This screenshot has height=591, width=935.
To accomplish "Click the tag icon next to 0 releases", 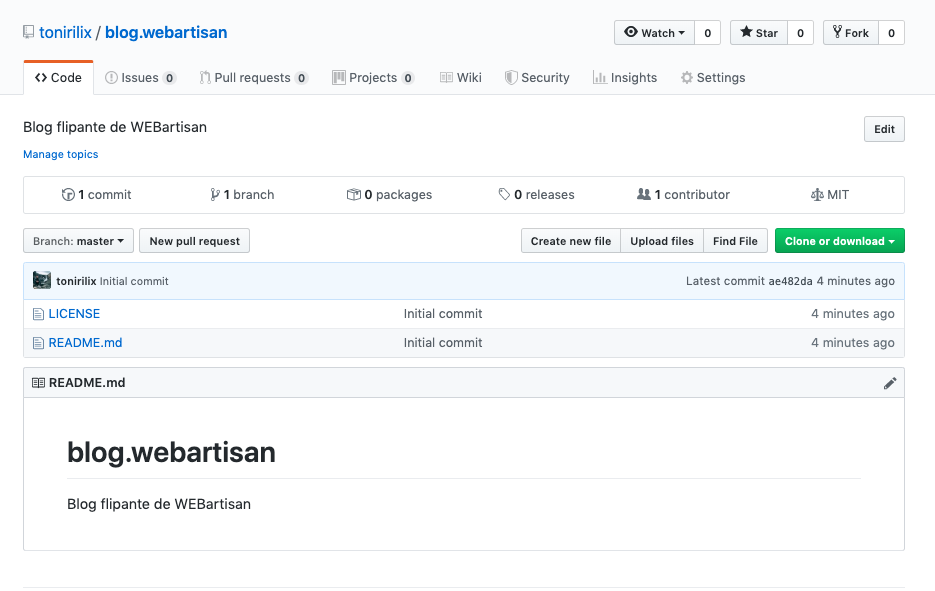I will point(504,194).
